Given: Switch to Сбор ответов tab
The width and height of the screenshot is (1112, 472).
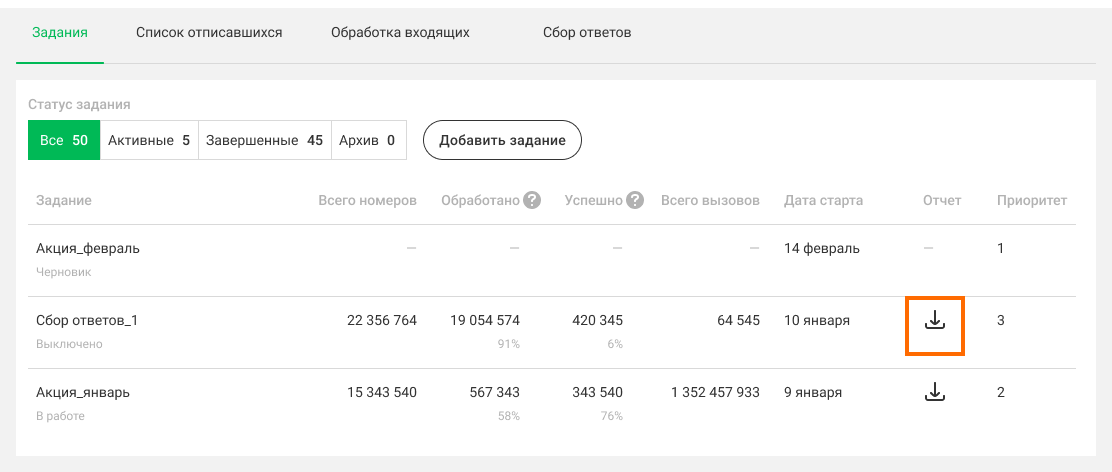Looking at the screenshot, I should point(587,33).
